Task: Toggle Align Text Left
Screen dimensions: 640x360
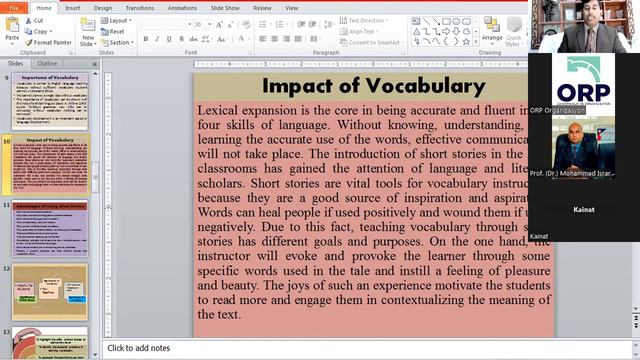Action: 262,39
